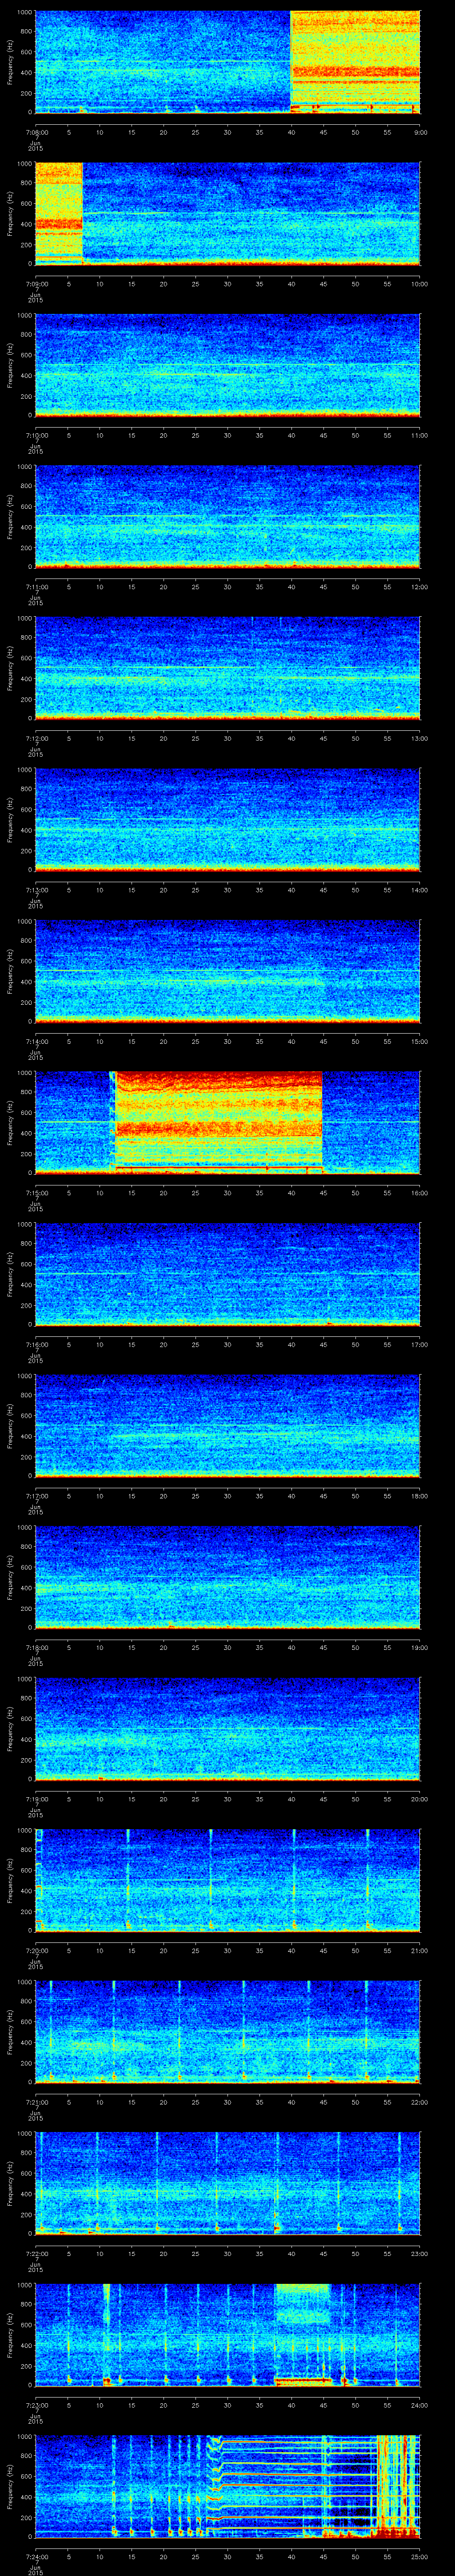Click the 15-minute tick under the 7:22:00 spectrogram
This screenshot has width=455, height=2576.
coord(131,2253)
